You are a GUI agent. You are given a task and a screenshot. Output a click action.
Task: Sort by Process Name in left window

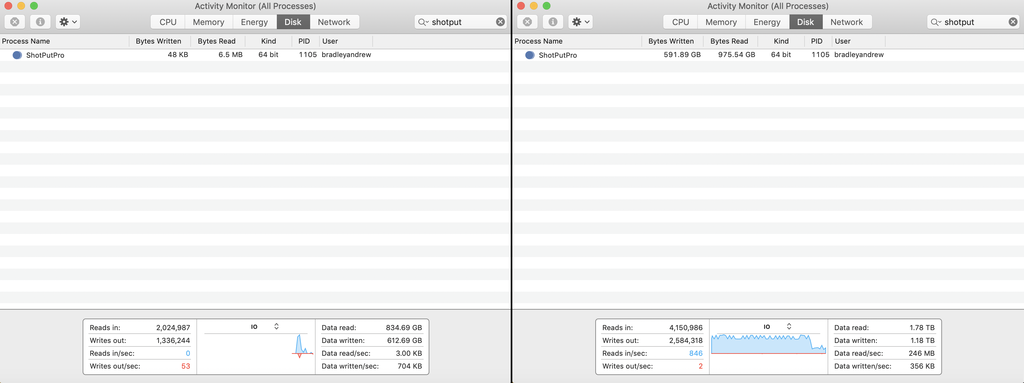(x=64, y=41)
